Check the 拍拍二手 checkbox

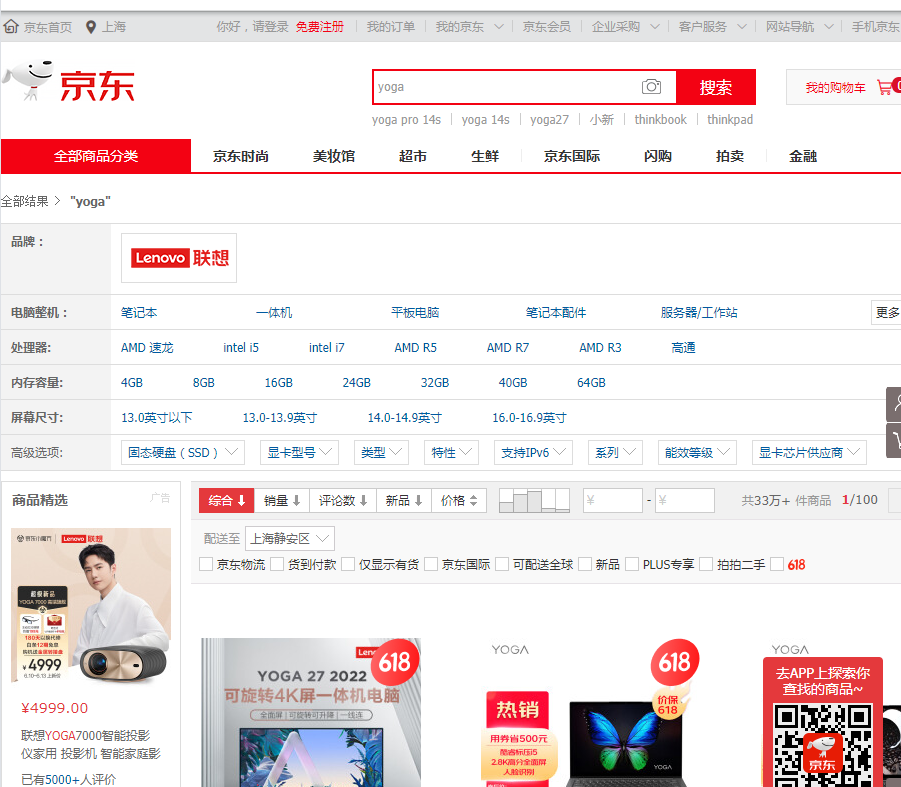(x=706, y=564)
